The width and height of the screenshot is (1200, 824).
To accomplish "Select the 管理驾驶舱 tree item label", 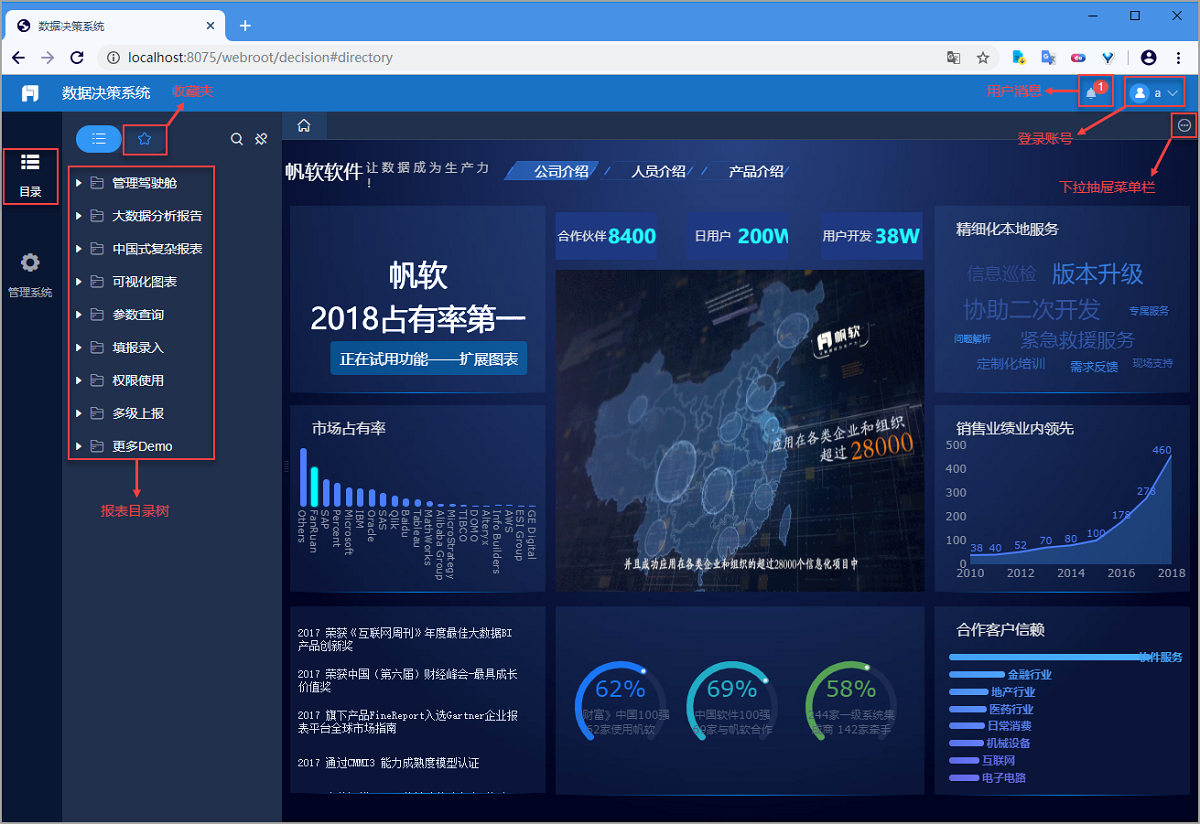I will tap(144, 183).
